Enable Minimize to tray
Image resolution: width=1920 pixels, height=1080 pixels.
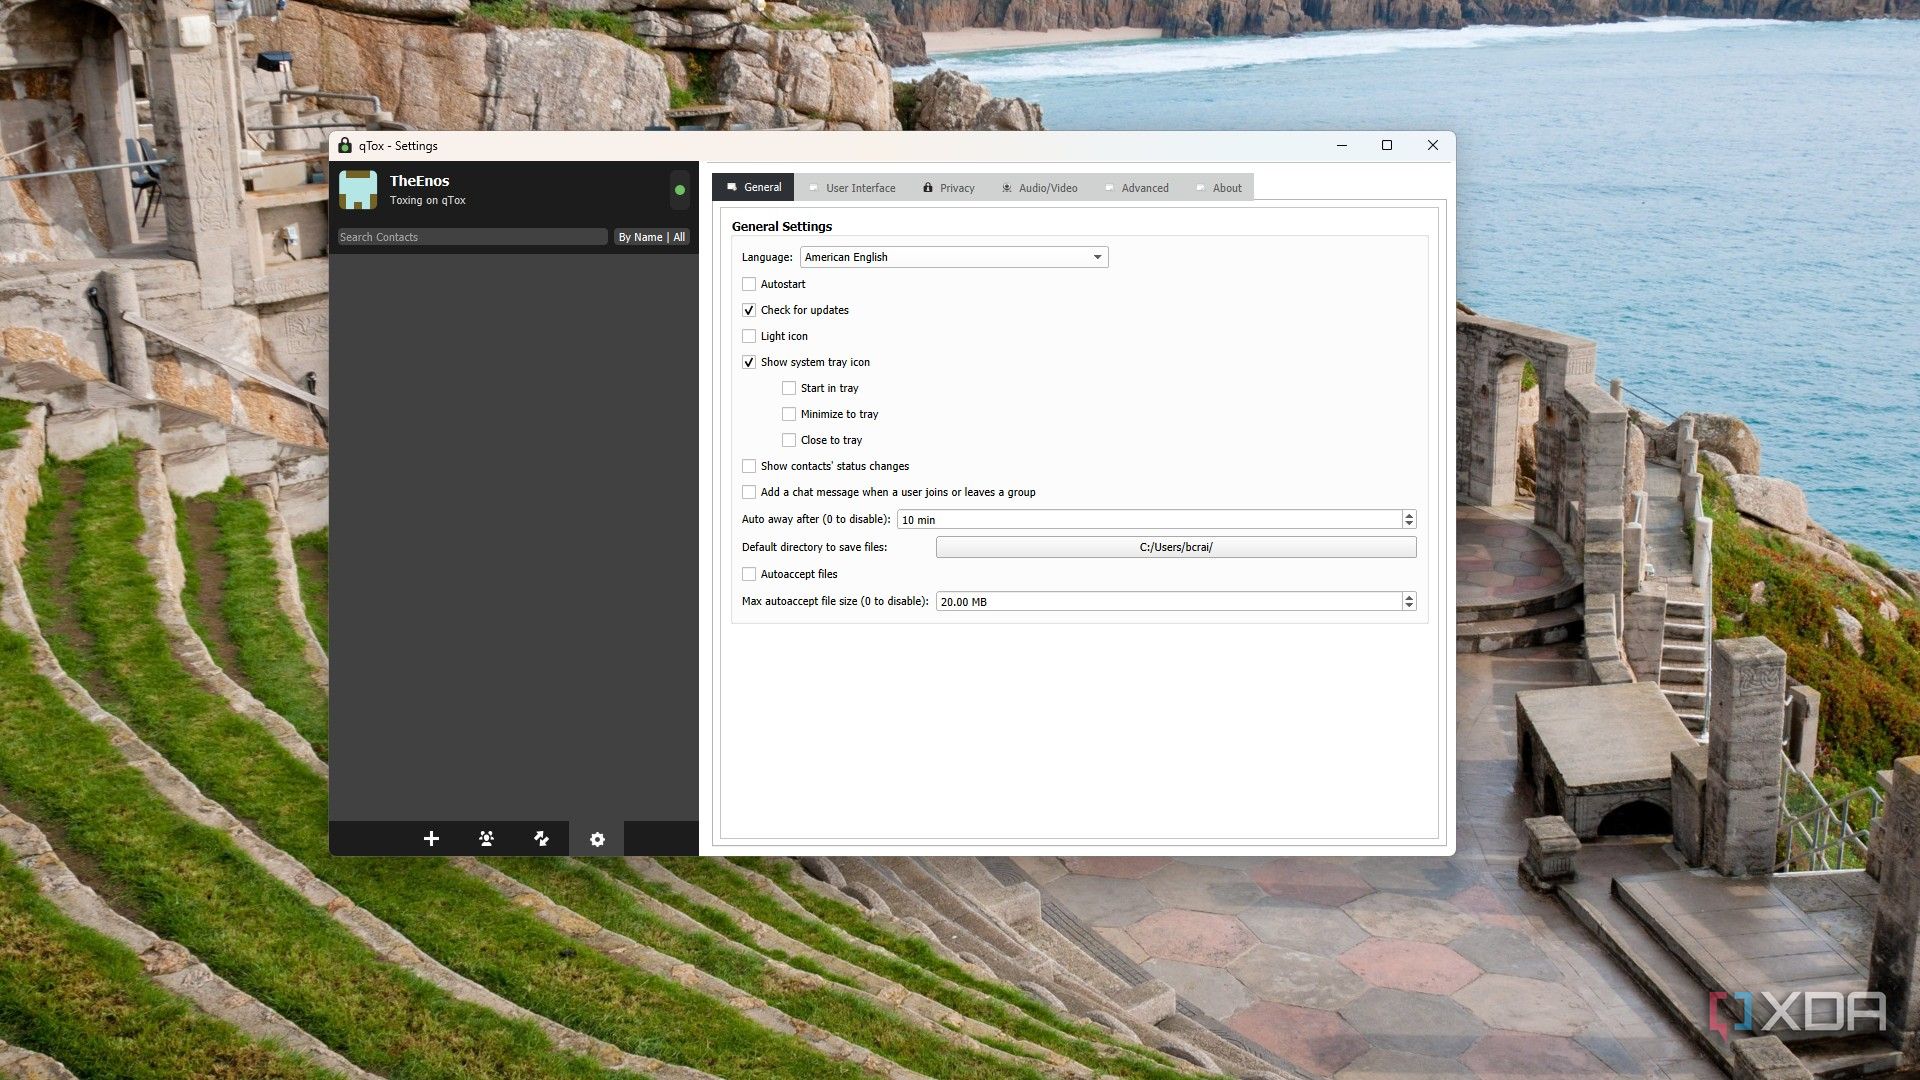click(789, 414)
